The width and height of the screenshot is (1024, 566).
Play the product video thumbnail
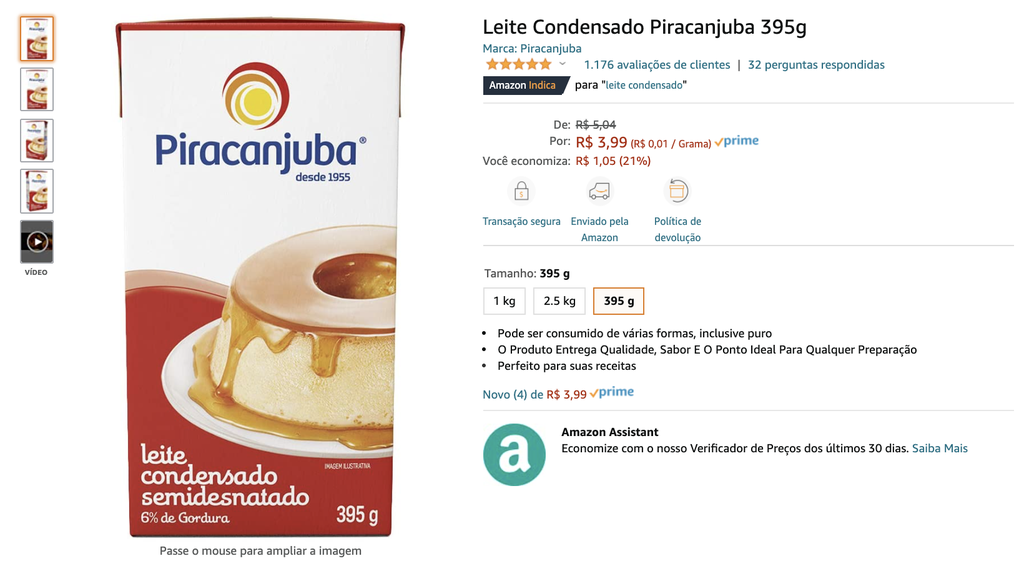[37, 242]
